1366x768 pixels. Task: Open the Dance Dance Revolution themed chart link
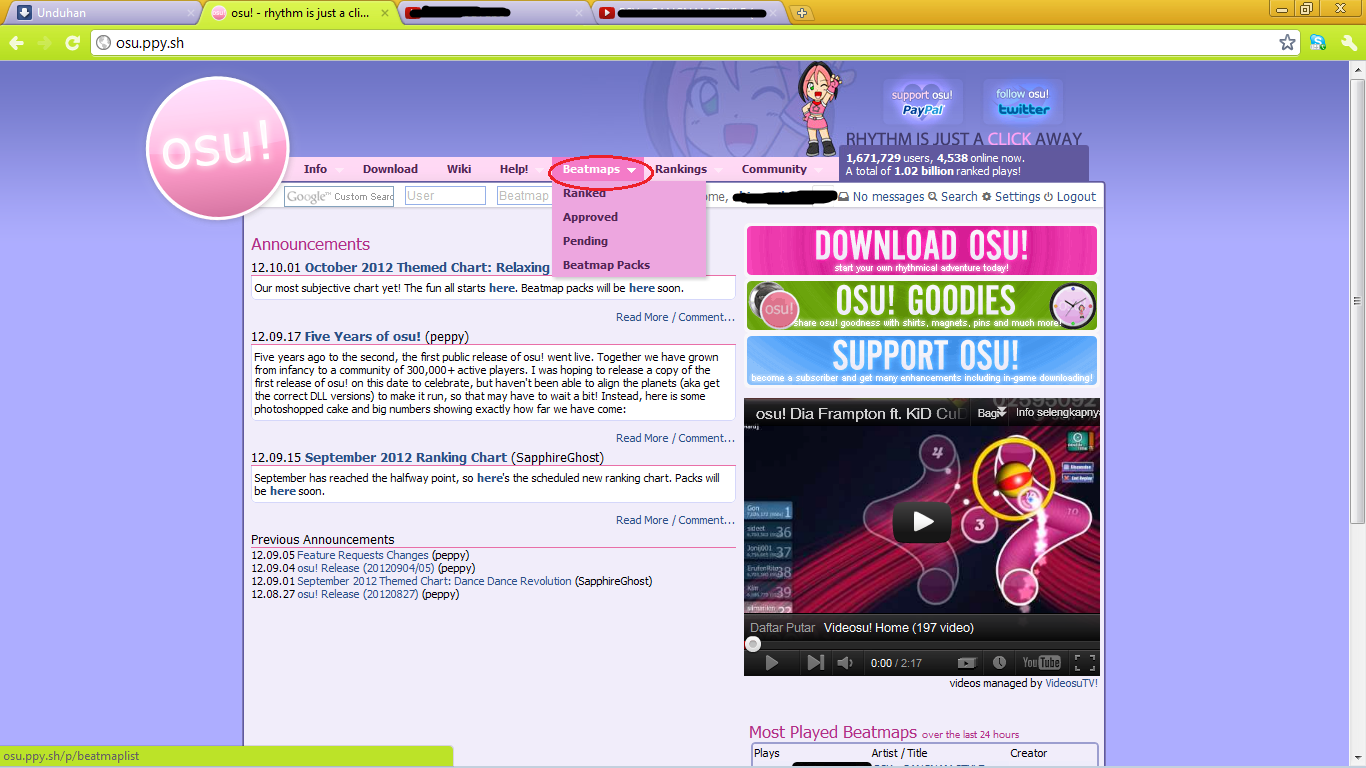point(434,581)
